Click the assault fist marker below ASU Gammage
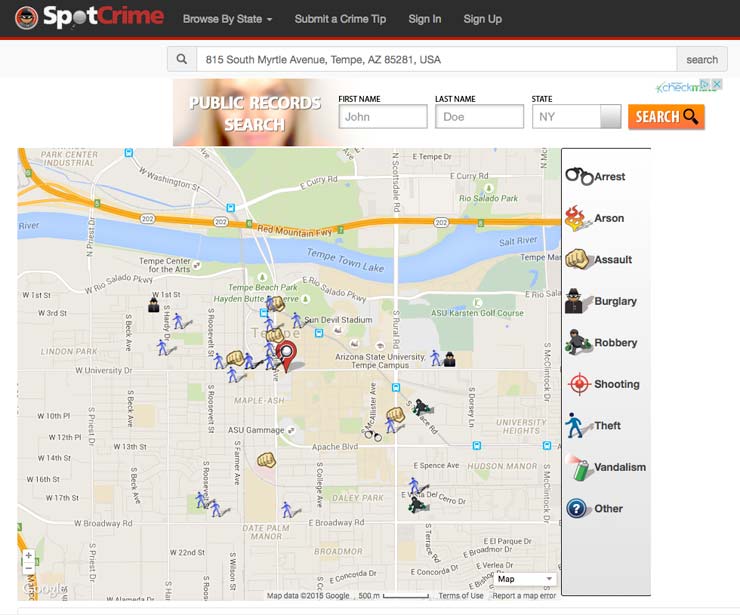Image resolution: width=740 pixels, height=615 pixels. click(266, 459)
